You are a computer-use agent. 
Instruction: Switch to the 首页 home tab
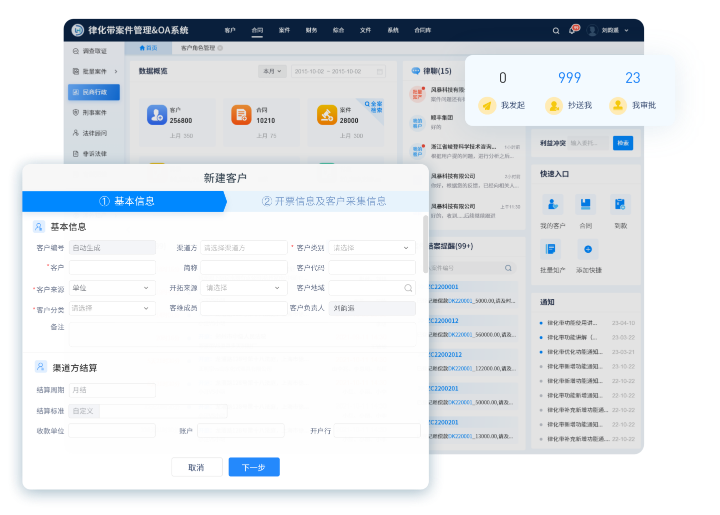point(148,48)
